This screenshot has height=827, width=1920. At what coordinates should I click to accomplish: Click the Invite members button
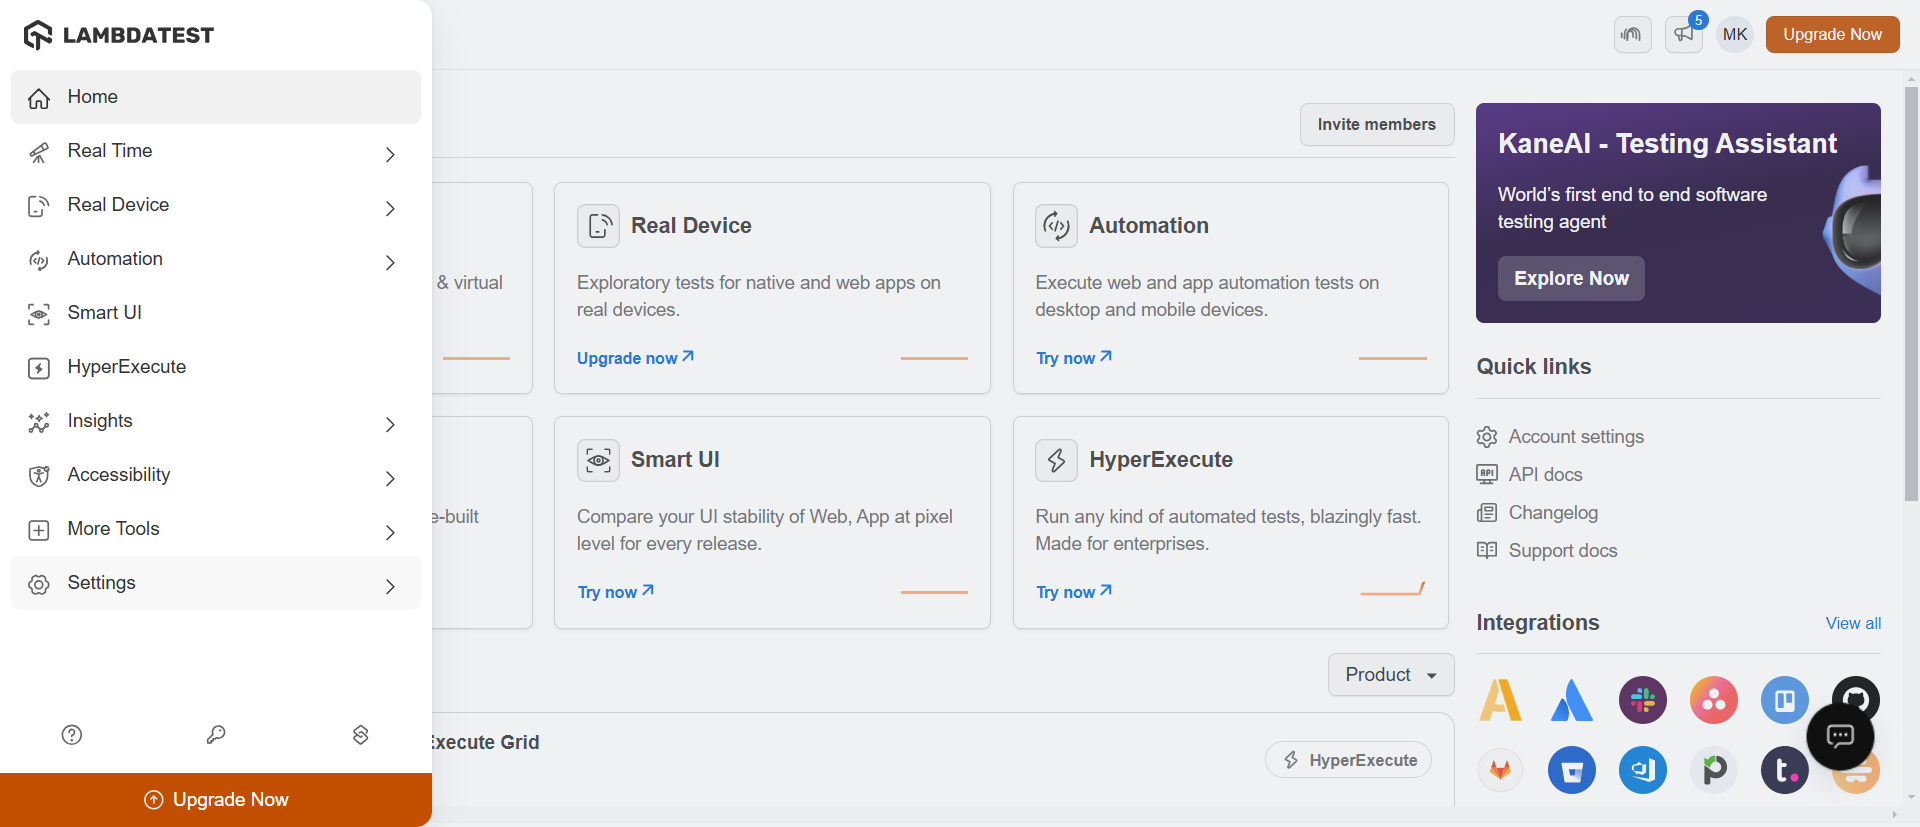1376,125
